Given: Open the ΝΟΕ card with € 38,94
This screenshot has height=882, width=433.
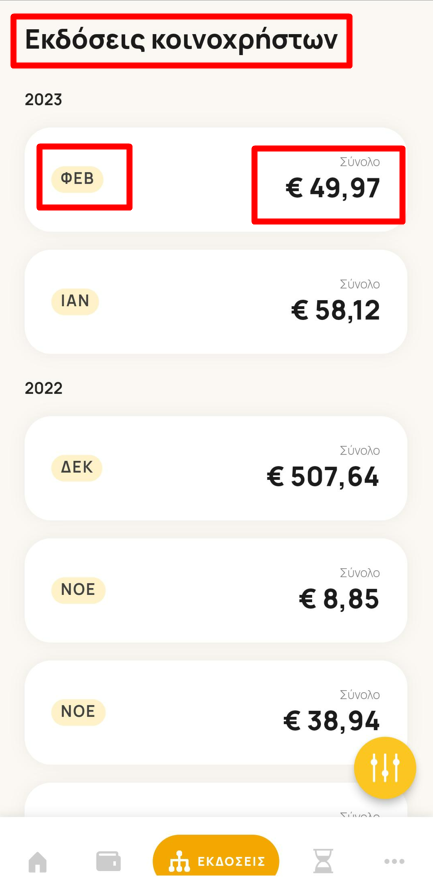Looking at the screenshot, I should [x=216, y=712].
